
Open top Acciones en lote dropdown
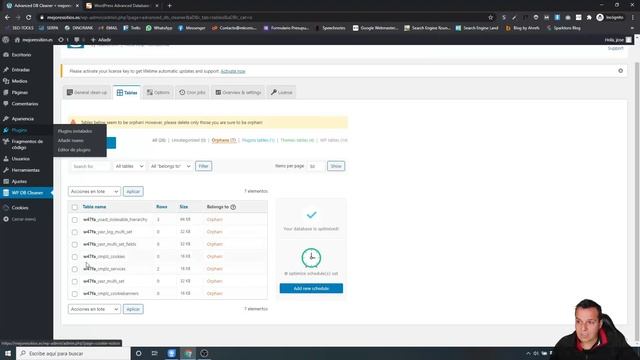coord(94,191)
